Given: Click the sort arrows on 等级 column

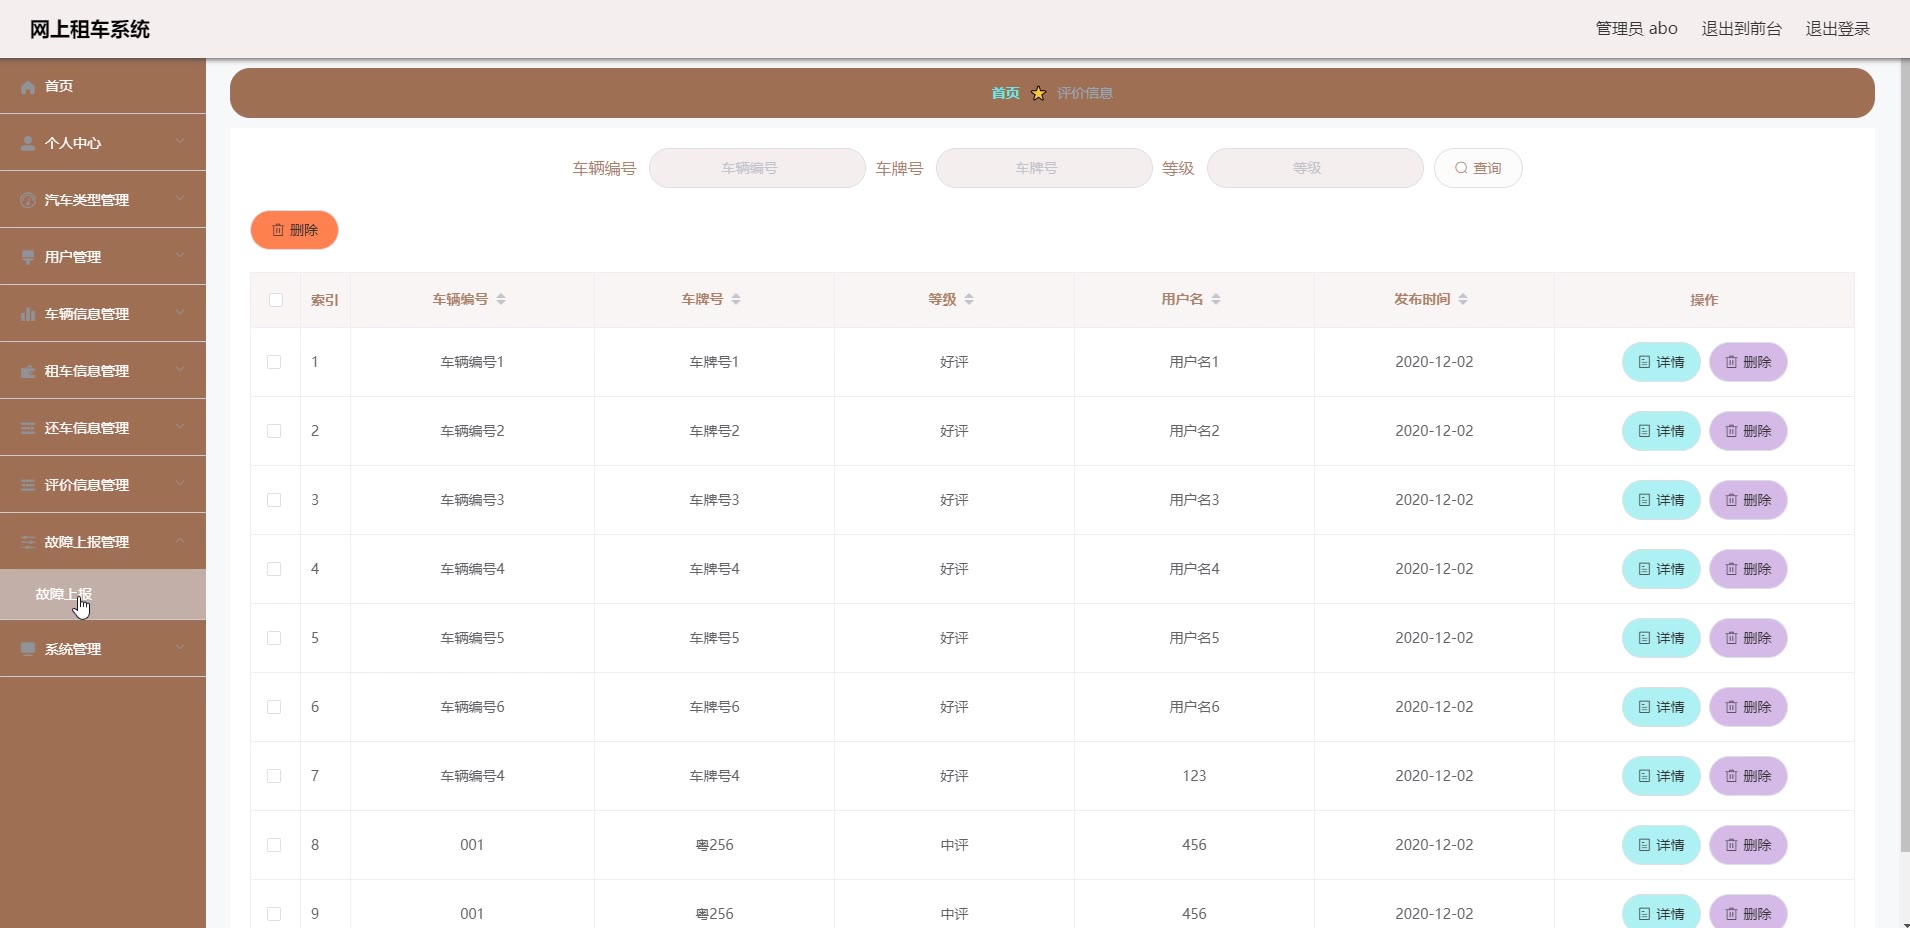Looking at the screenshot, I should click(969, 300).
